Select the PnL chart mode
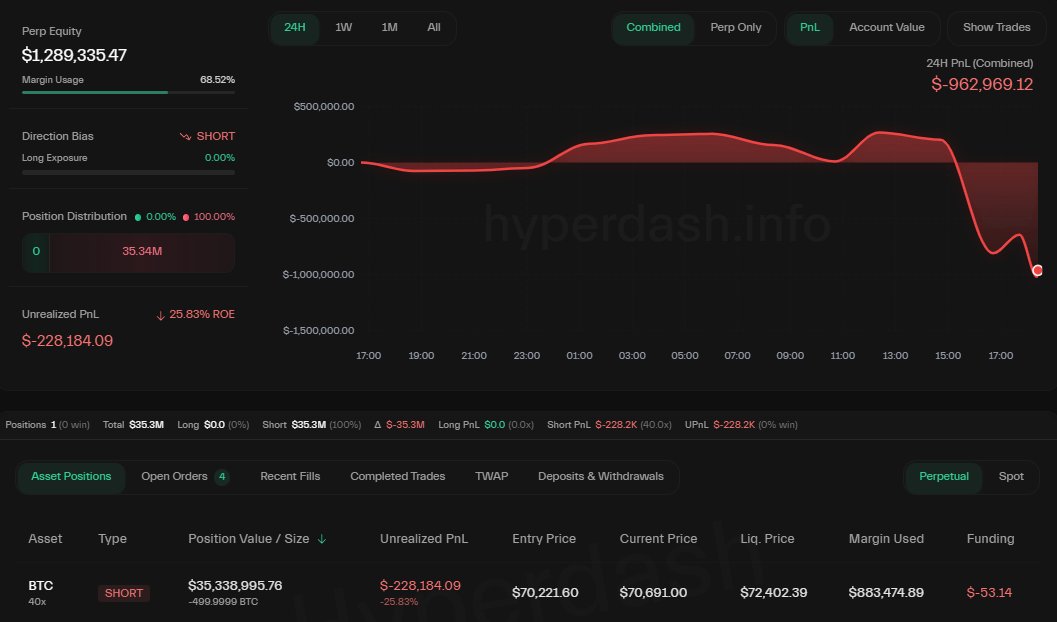This screenshot has width=1057, height=622. [x=810, y=28]
